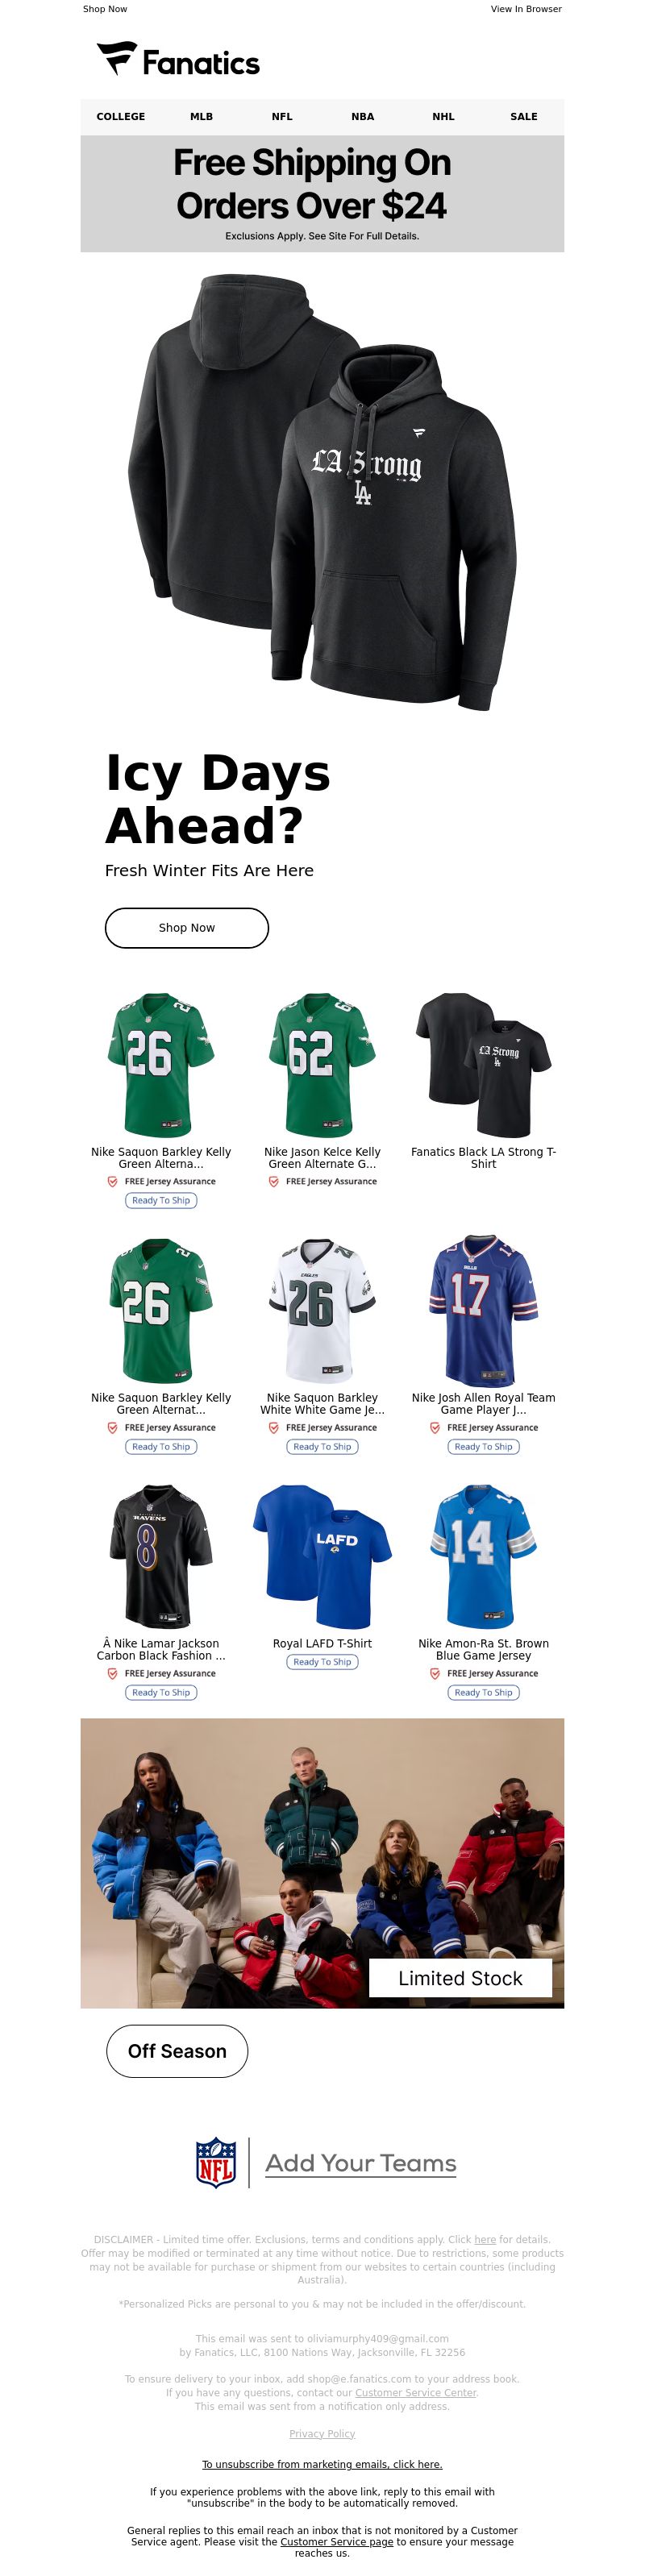Click the Fanatics logo at the top
Screen dimensions: 645x2576
(178, 59)
